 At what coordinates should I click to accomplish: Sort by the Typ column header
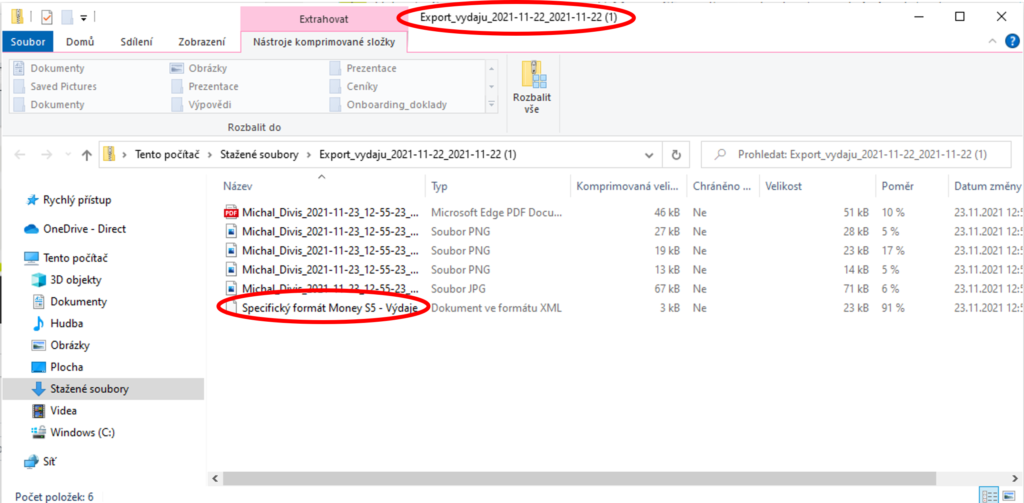tap(440, 186)
